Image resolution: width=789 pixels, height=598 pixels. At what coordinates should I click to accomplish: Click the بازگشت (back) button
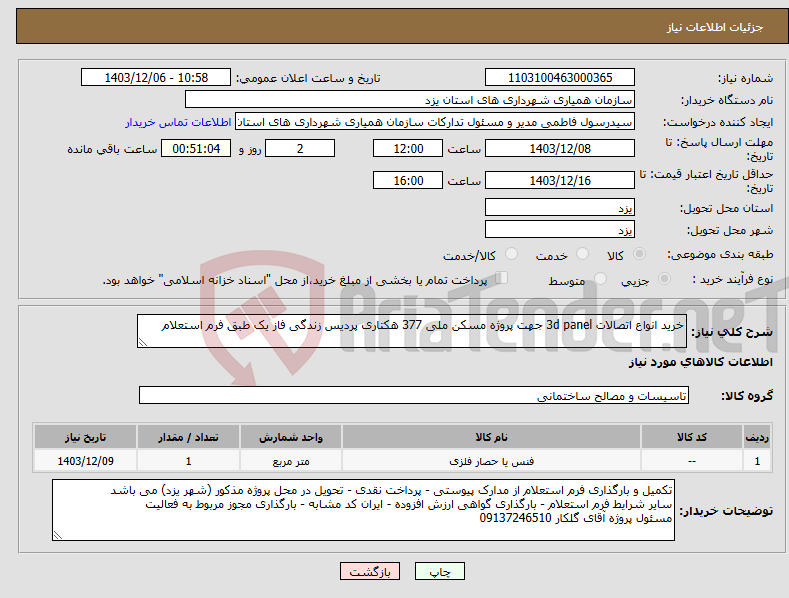click(x=370, y=571)
